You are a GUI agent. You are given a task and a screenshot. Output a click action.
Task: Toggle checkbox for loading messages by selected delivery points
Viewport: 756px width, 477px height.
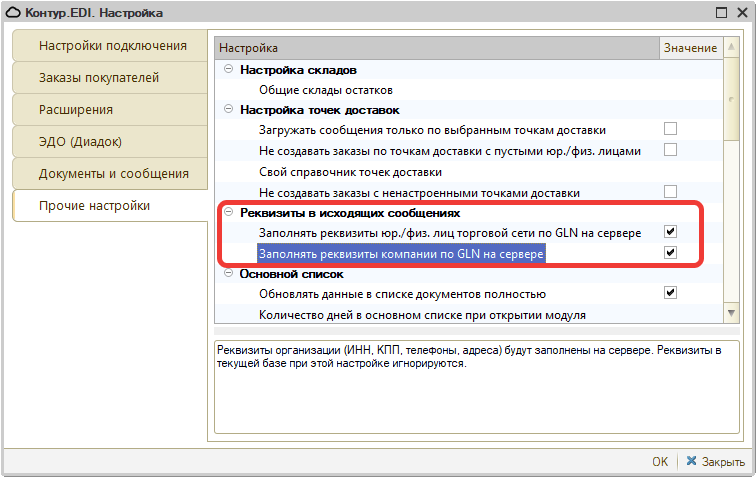[x=671, y=129]
